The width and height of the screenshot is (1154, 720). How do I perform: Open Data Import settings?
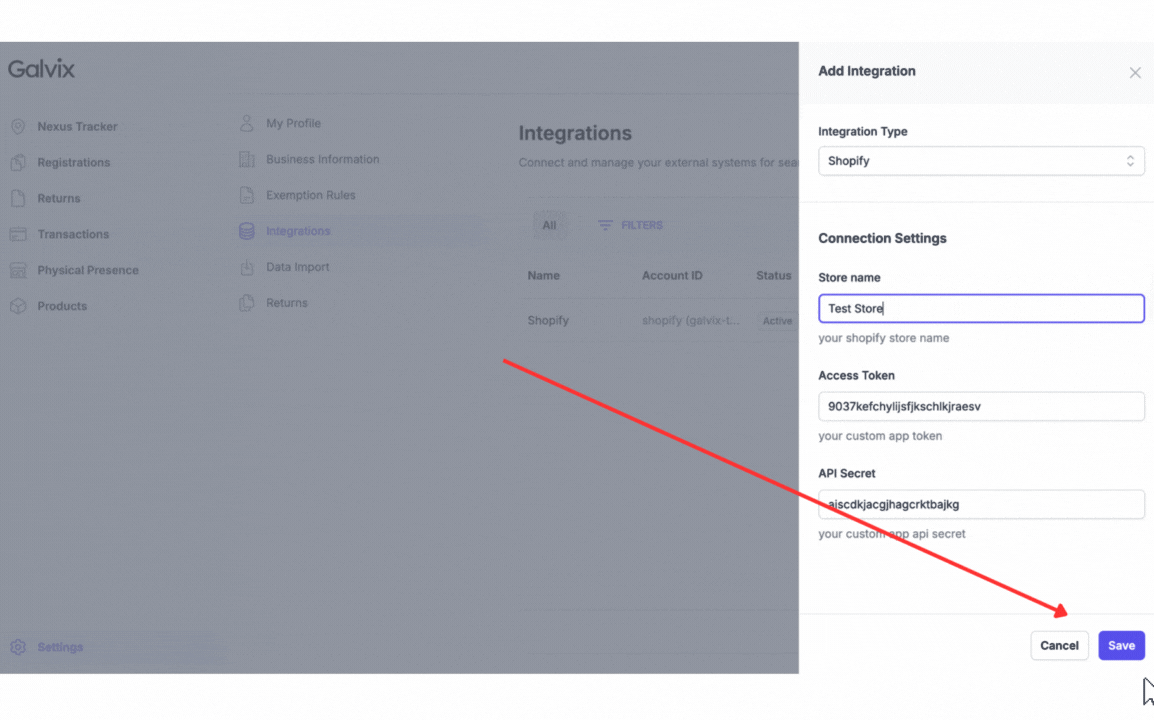[297, 267]
